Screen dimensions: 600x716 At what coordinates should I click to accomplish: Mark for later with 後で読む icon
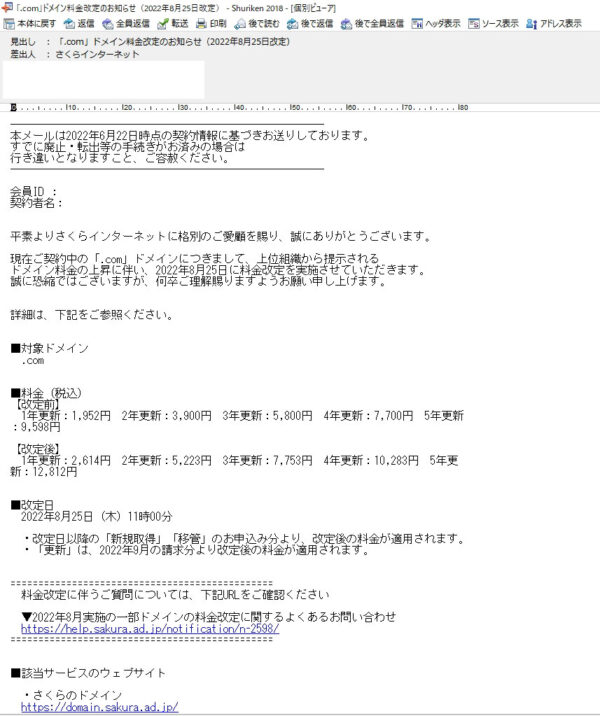click(240, 23)
